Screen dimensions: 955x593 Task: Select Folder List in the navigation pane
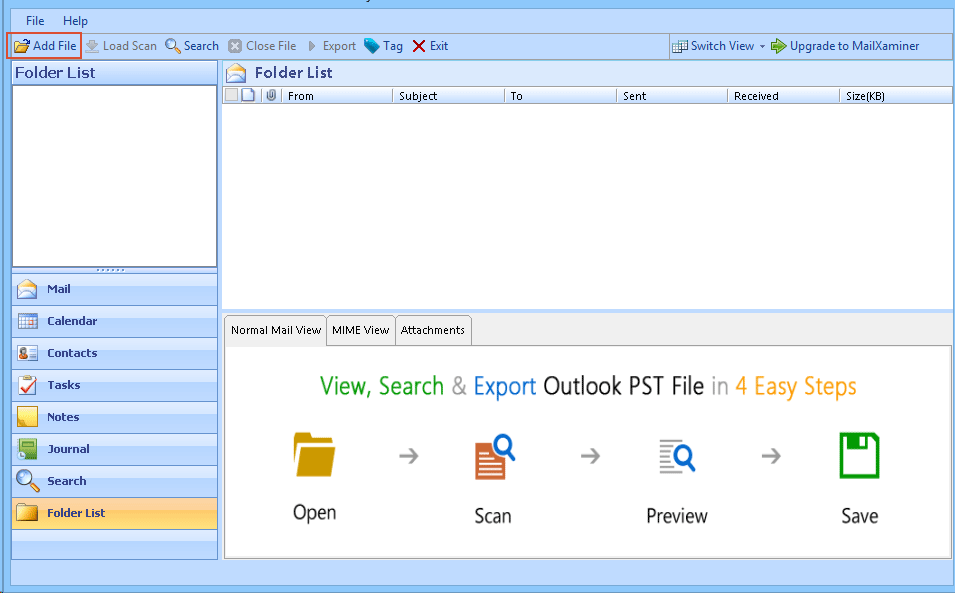pyautogui.click(x=115, y=513)
